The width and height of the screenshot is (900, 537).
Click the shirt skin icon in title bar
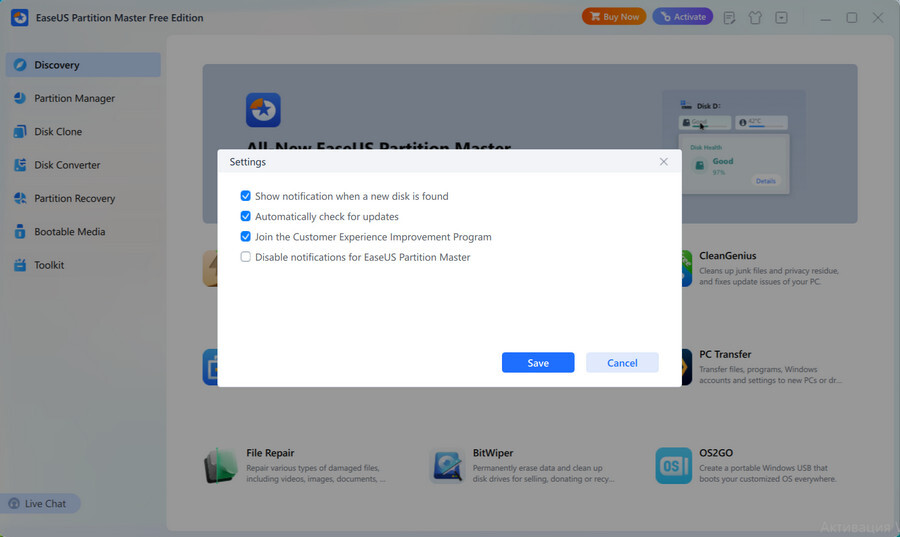[x=755, y=18]
